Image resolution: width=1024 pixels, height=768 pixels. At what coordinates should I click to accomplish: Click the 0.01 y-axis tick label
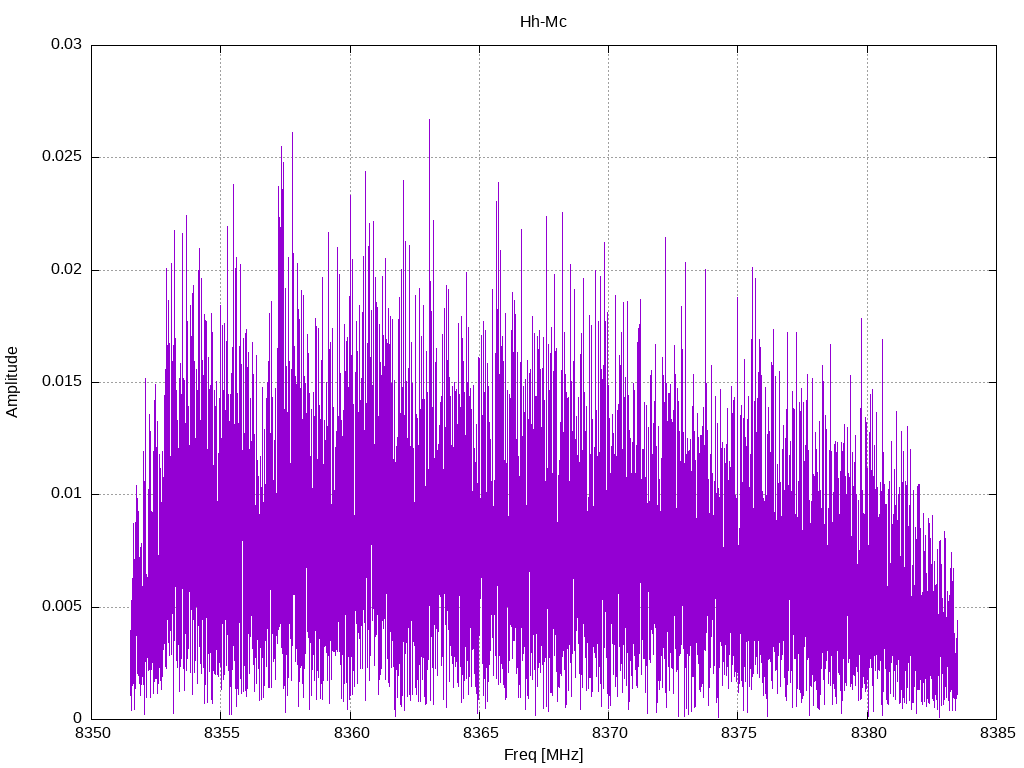pos(67,494)
